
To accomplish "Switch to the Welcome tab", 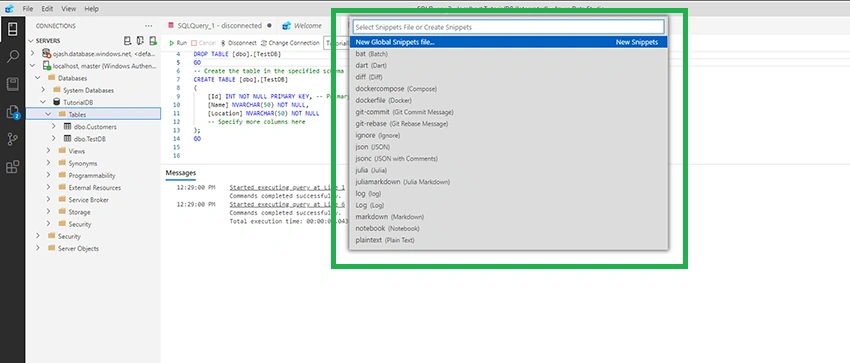I will [x=302, y=25].
